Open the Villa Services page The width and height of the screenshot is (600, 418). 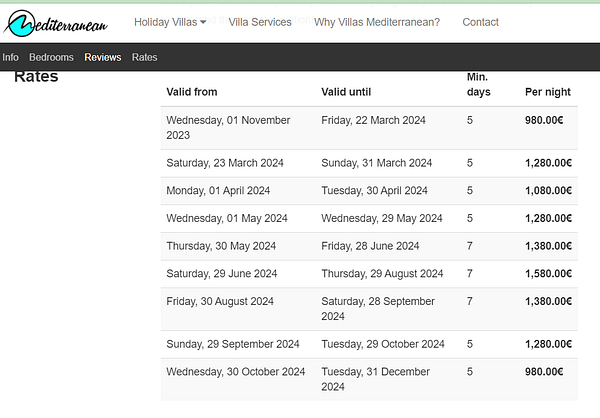click(260, 22)
